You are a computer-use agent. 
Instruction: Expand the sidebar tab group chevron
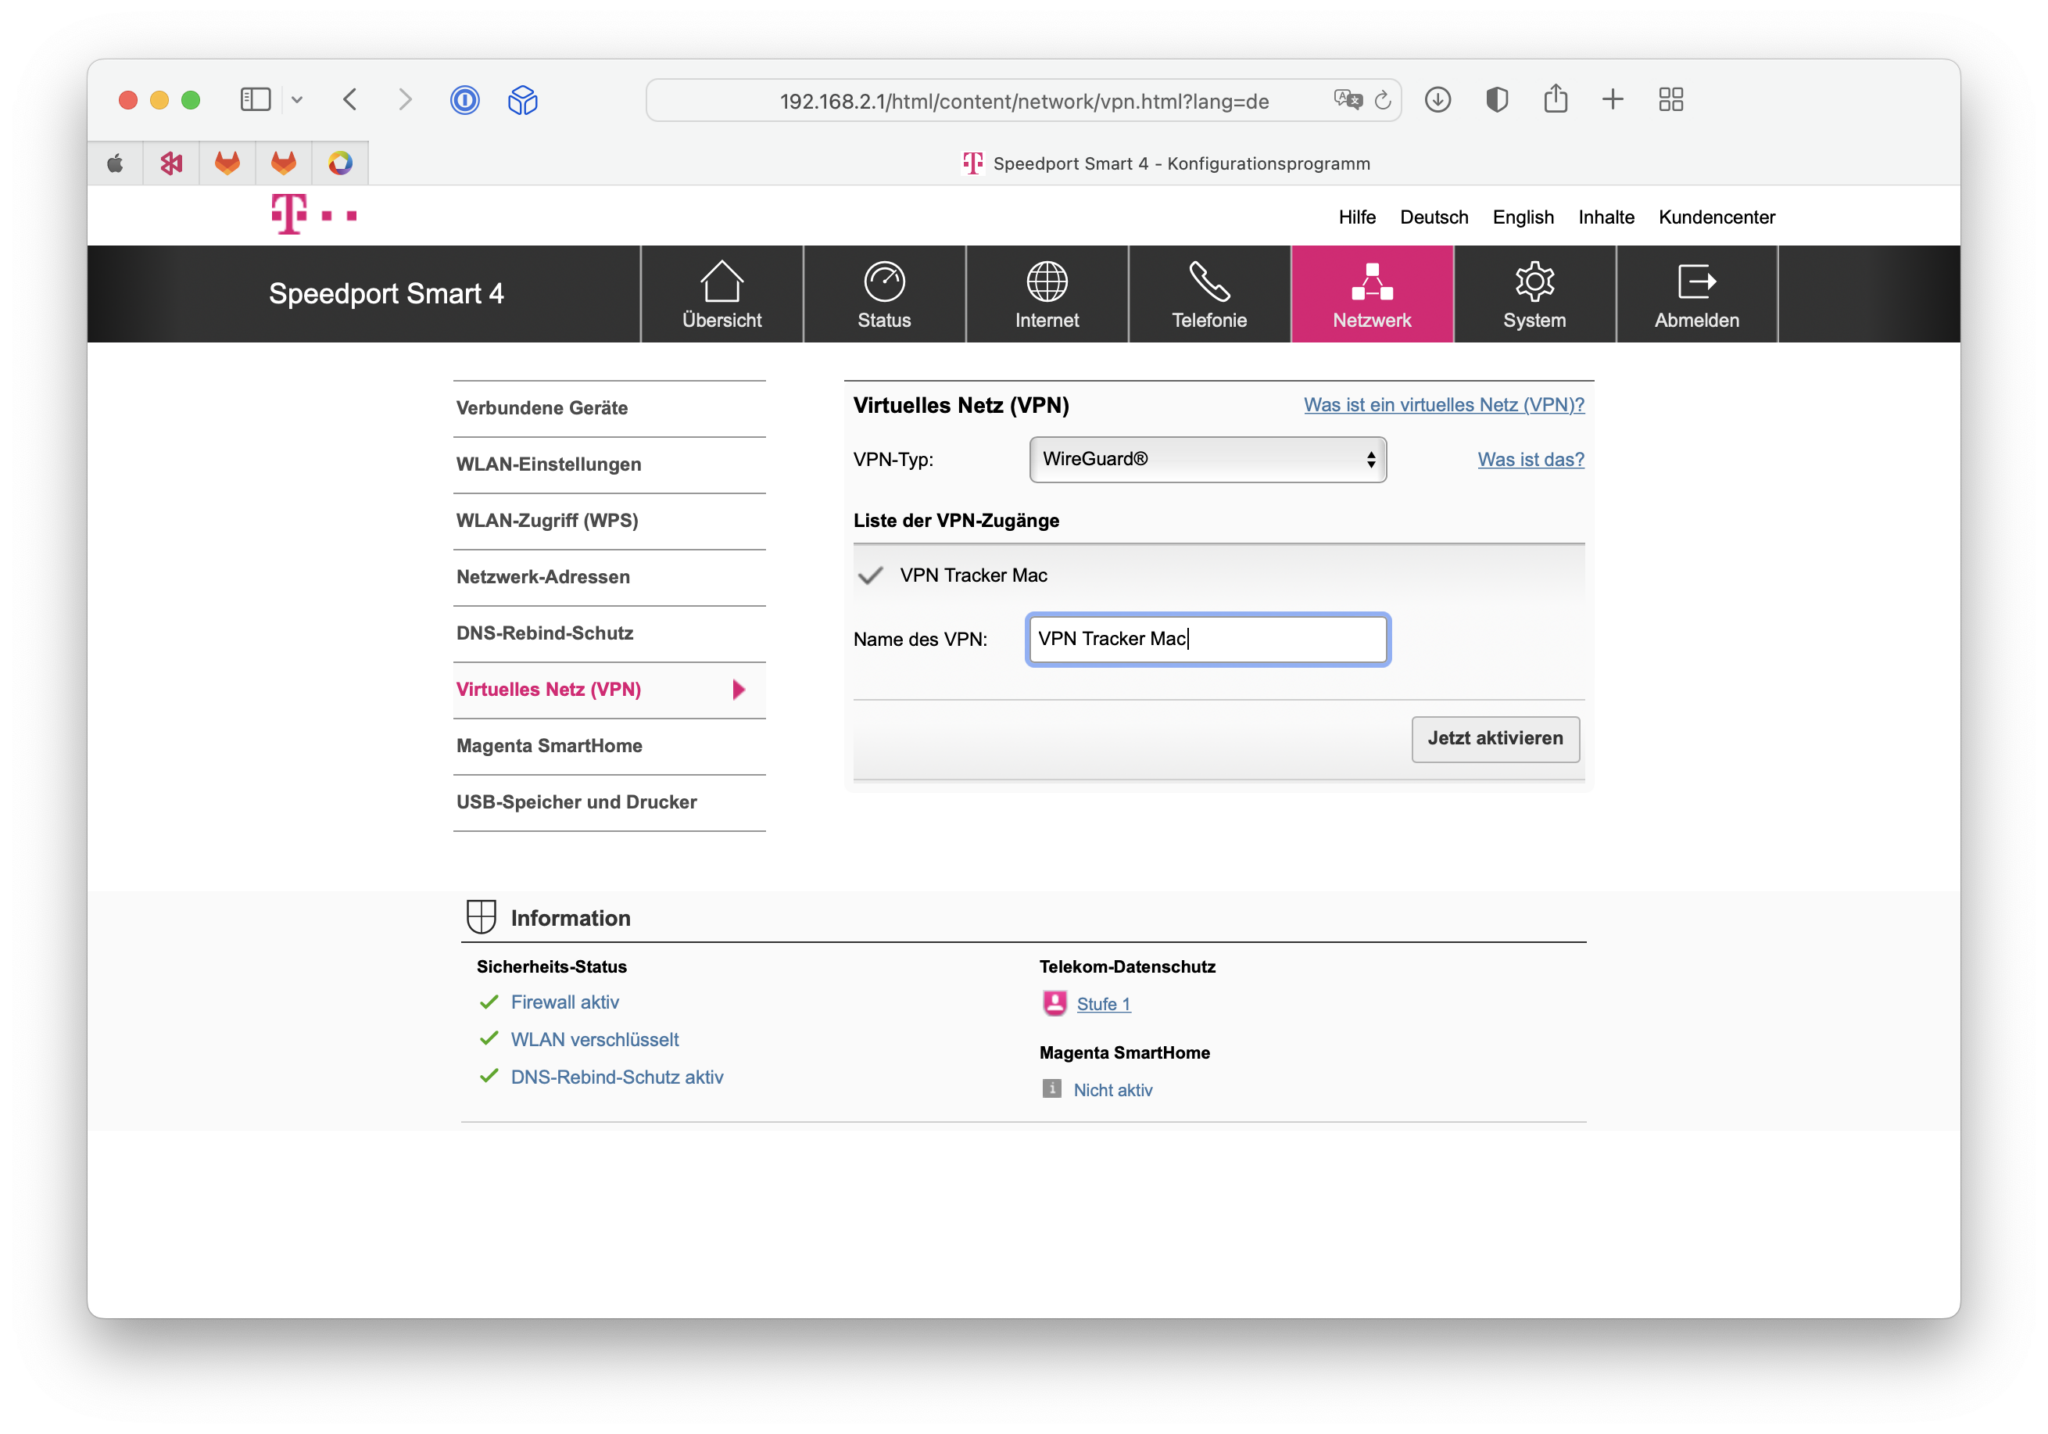tap(297, 100)
